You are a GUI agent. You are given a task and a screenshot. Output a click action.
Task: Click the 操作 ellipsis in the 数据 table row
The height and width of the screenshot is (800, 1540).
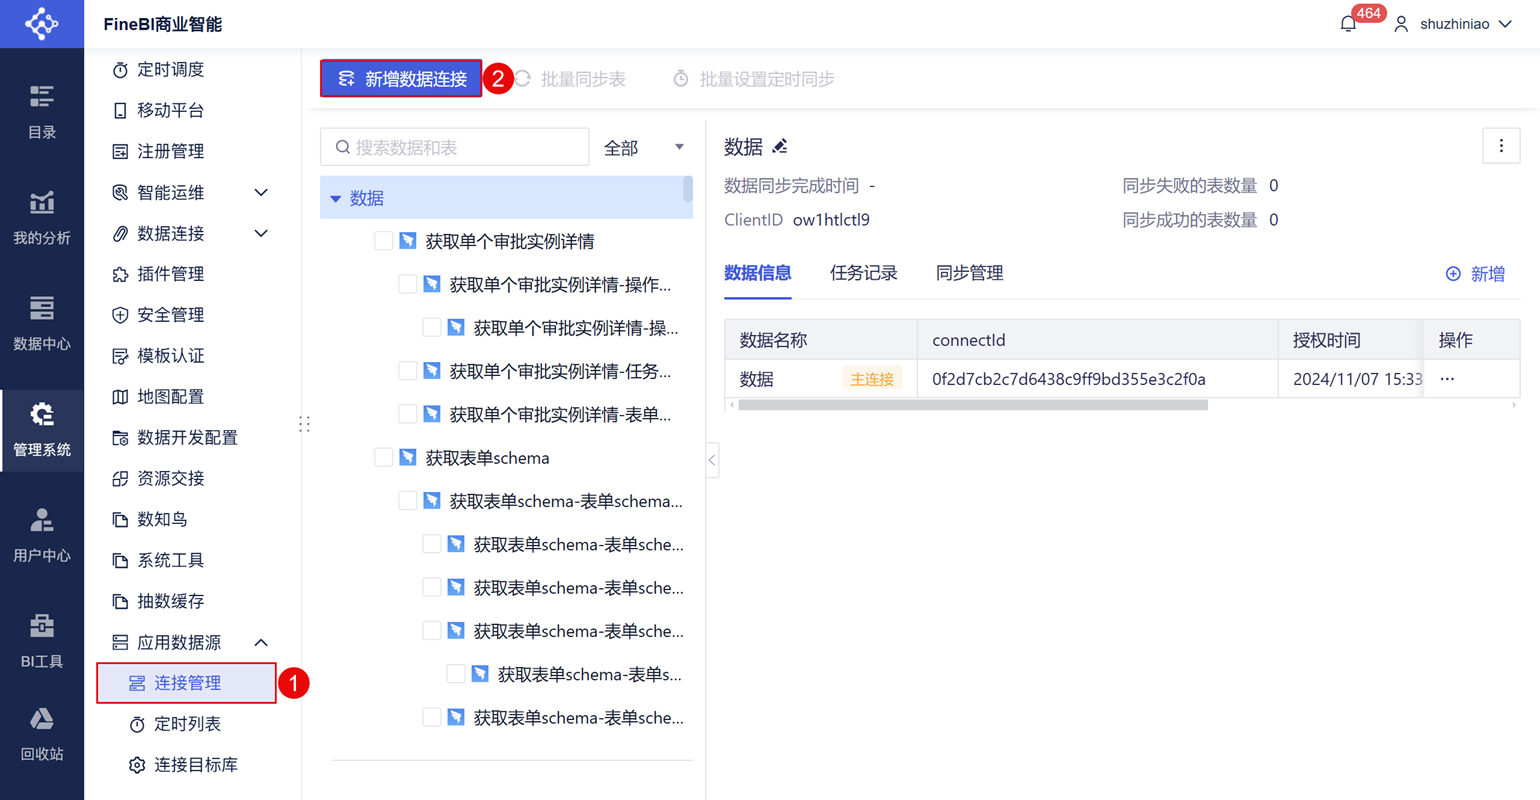(x=1447, y=379)
